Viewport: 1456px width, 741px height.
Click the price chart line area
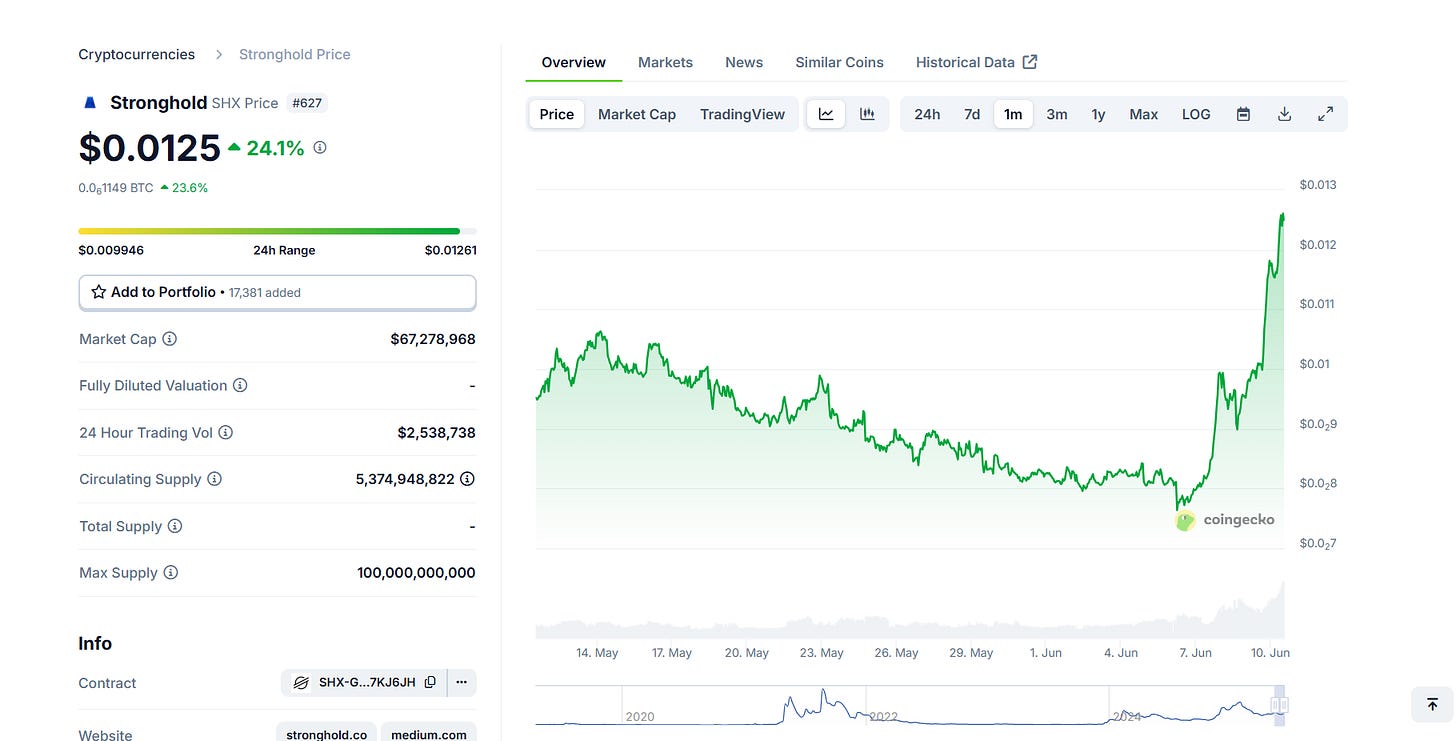point(910,380)
